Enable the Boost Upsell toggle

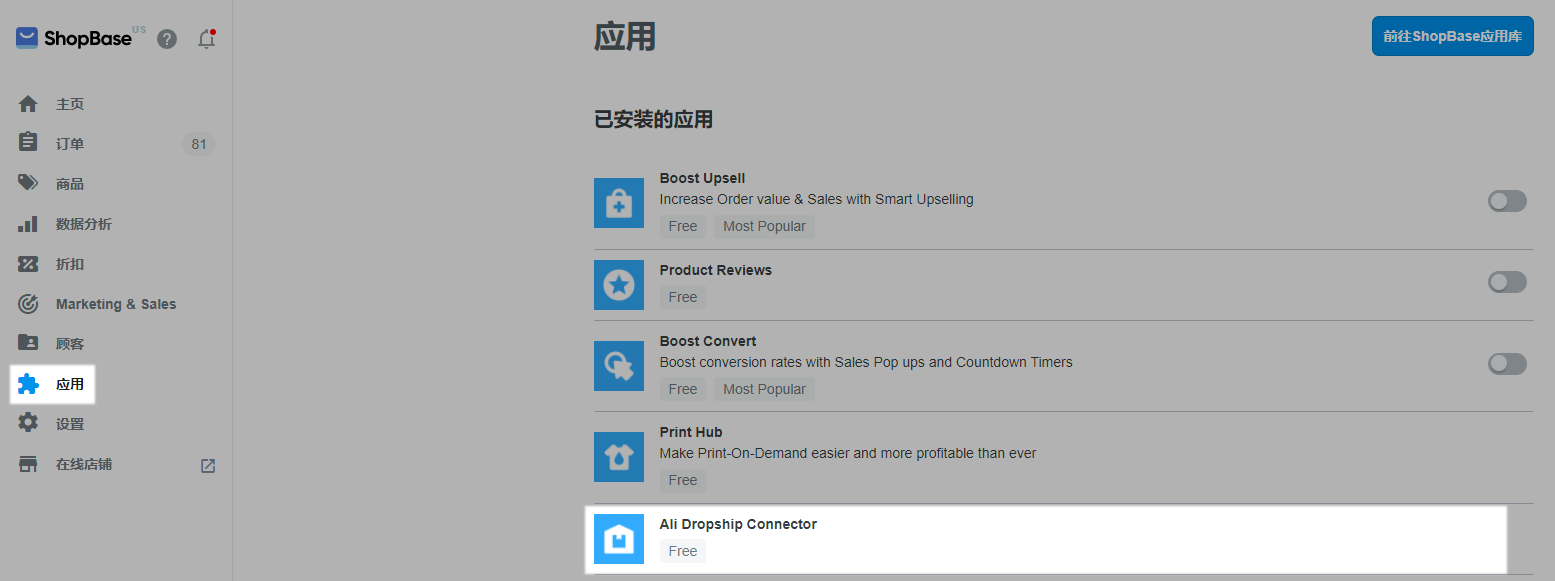point(1507,201)
